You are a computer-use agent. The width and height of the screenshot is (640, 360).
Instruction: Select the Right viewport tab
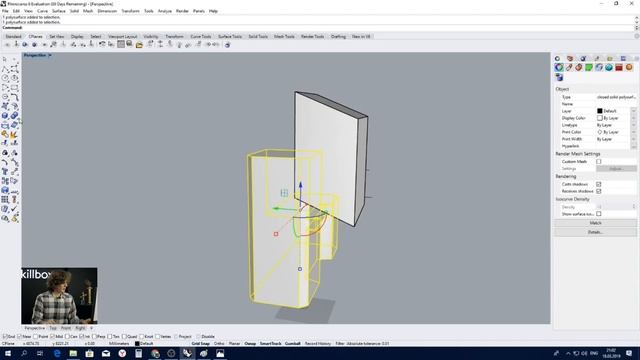pos(80,328)
